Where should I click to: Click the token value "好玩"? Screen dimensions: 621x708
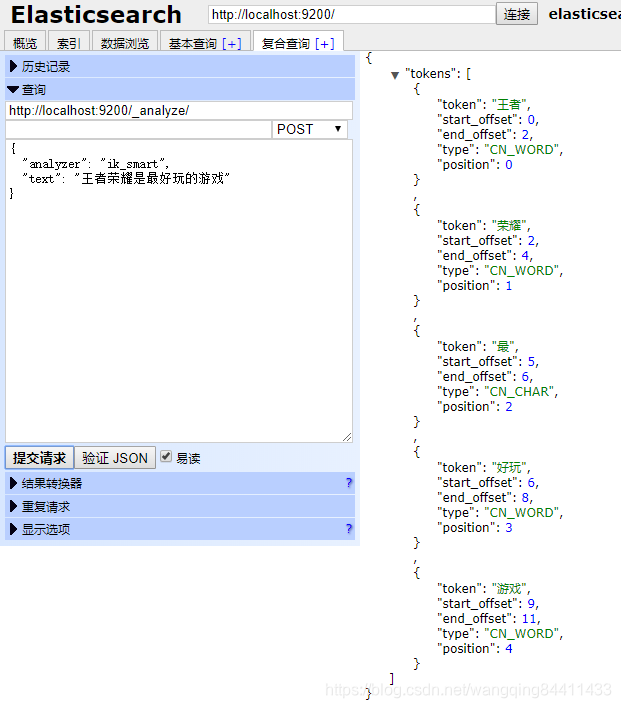click(509, 468)
